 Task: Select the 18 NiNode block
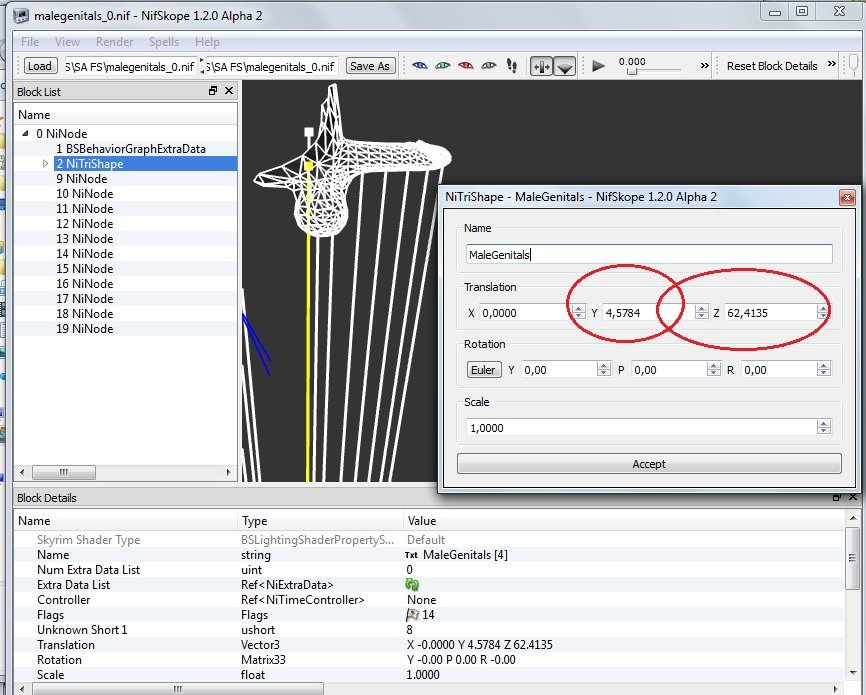(x=85, y=313)
